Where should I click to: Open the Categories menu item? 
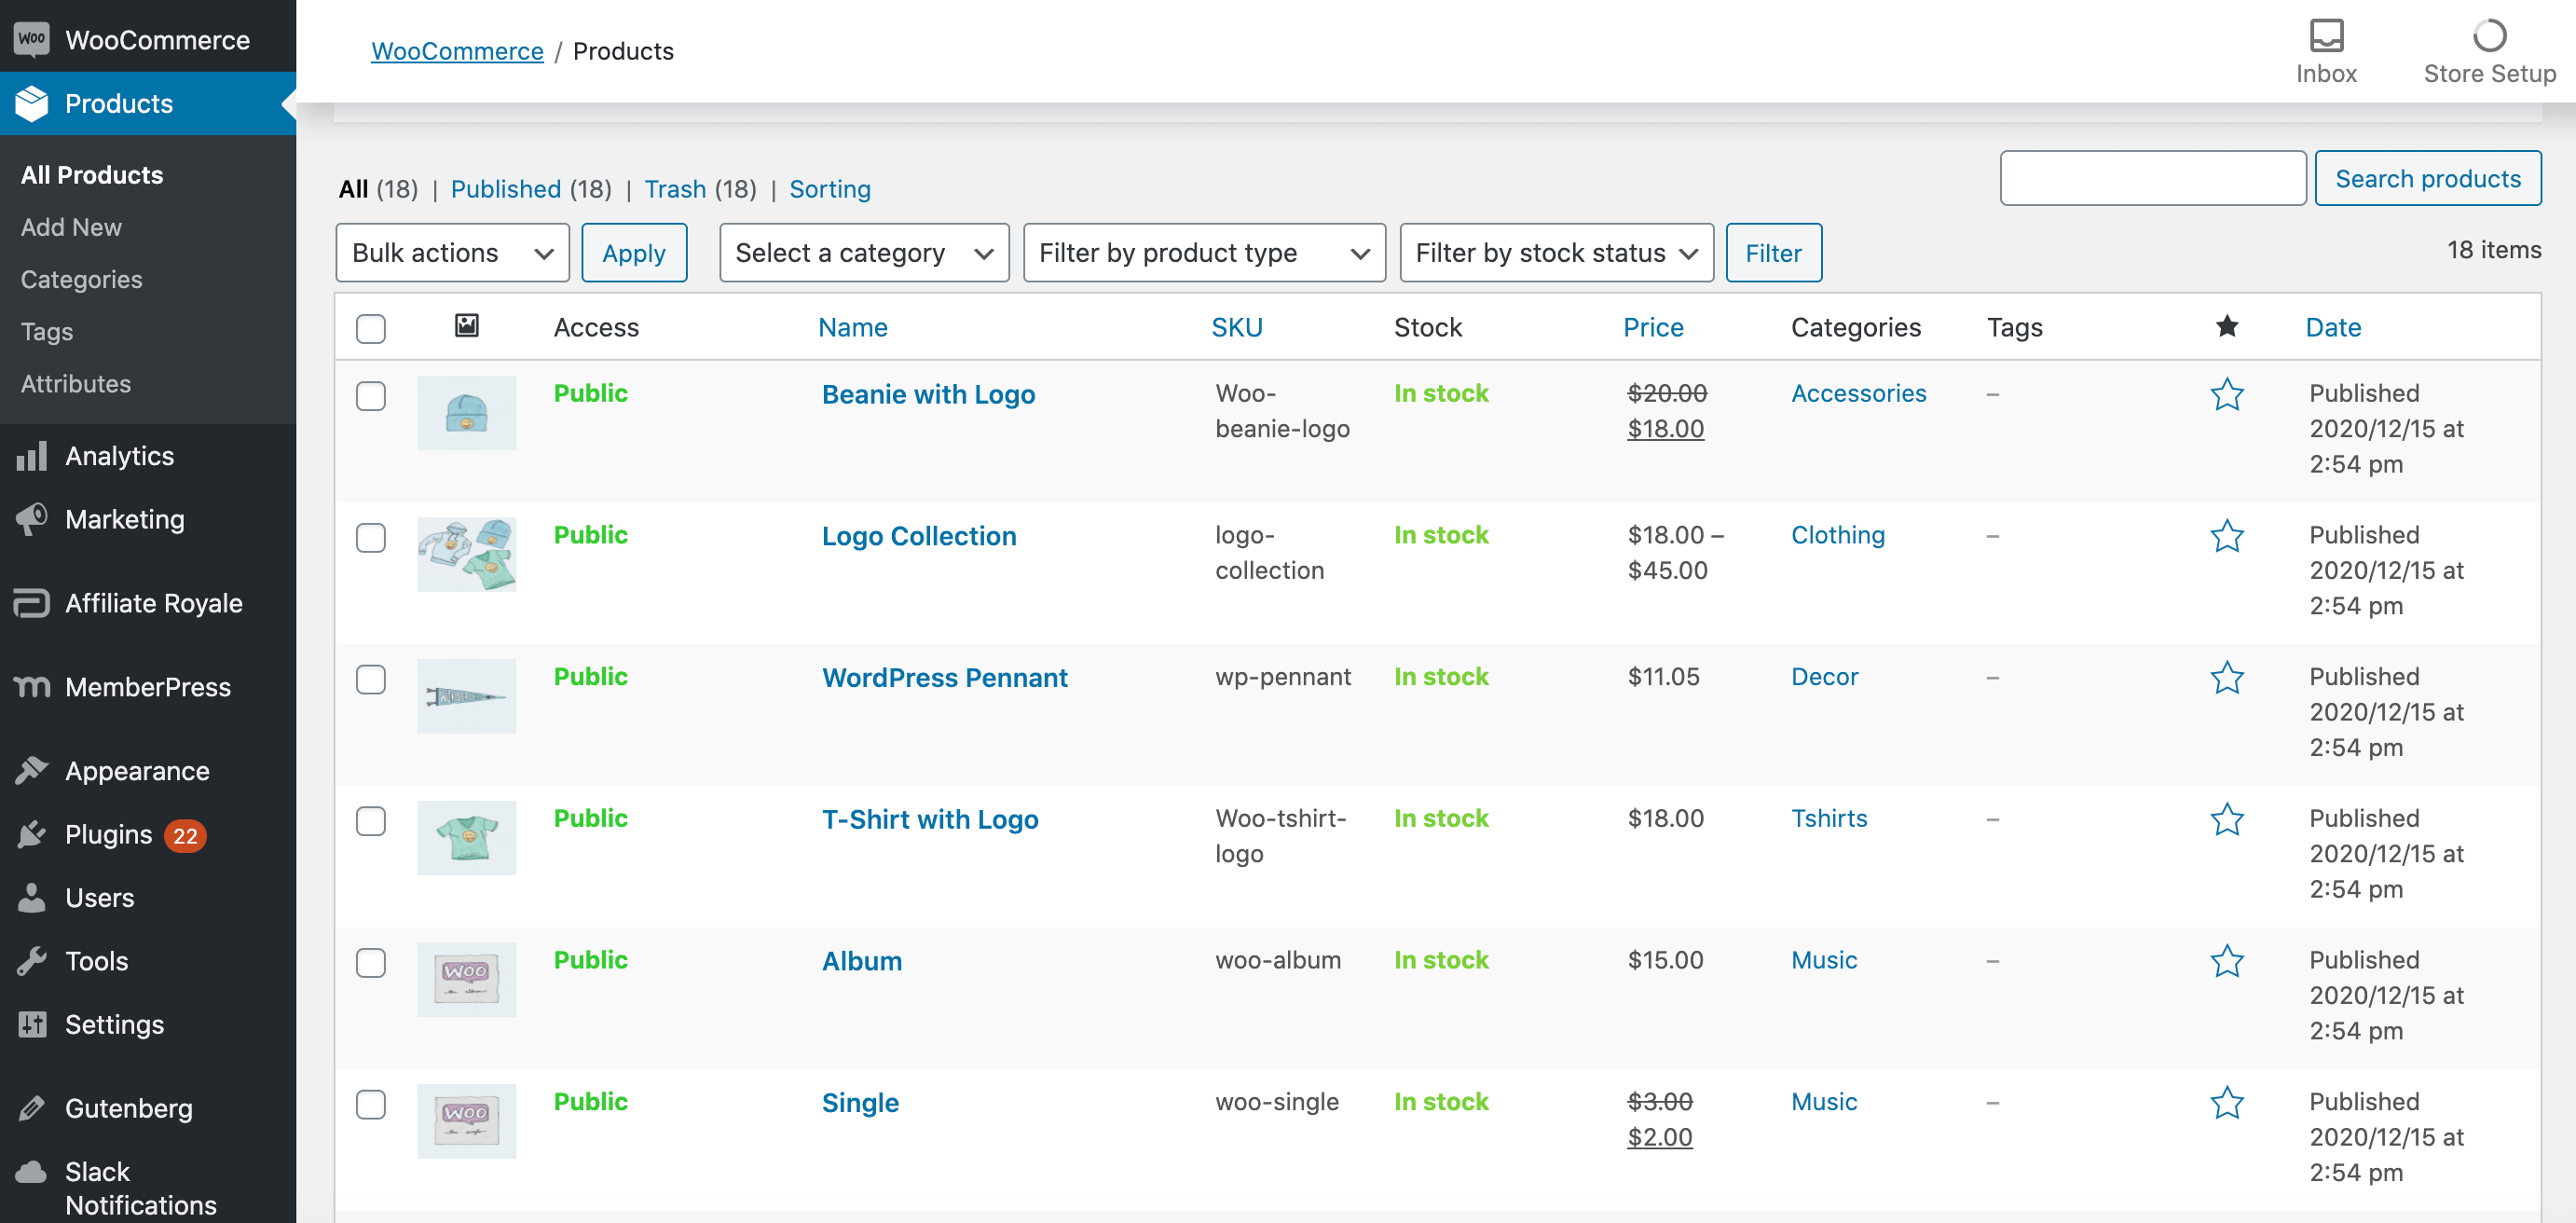(x=80, y=280)
